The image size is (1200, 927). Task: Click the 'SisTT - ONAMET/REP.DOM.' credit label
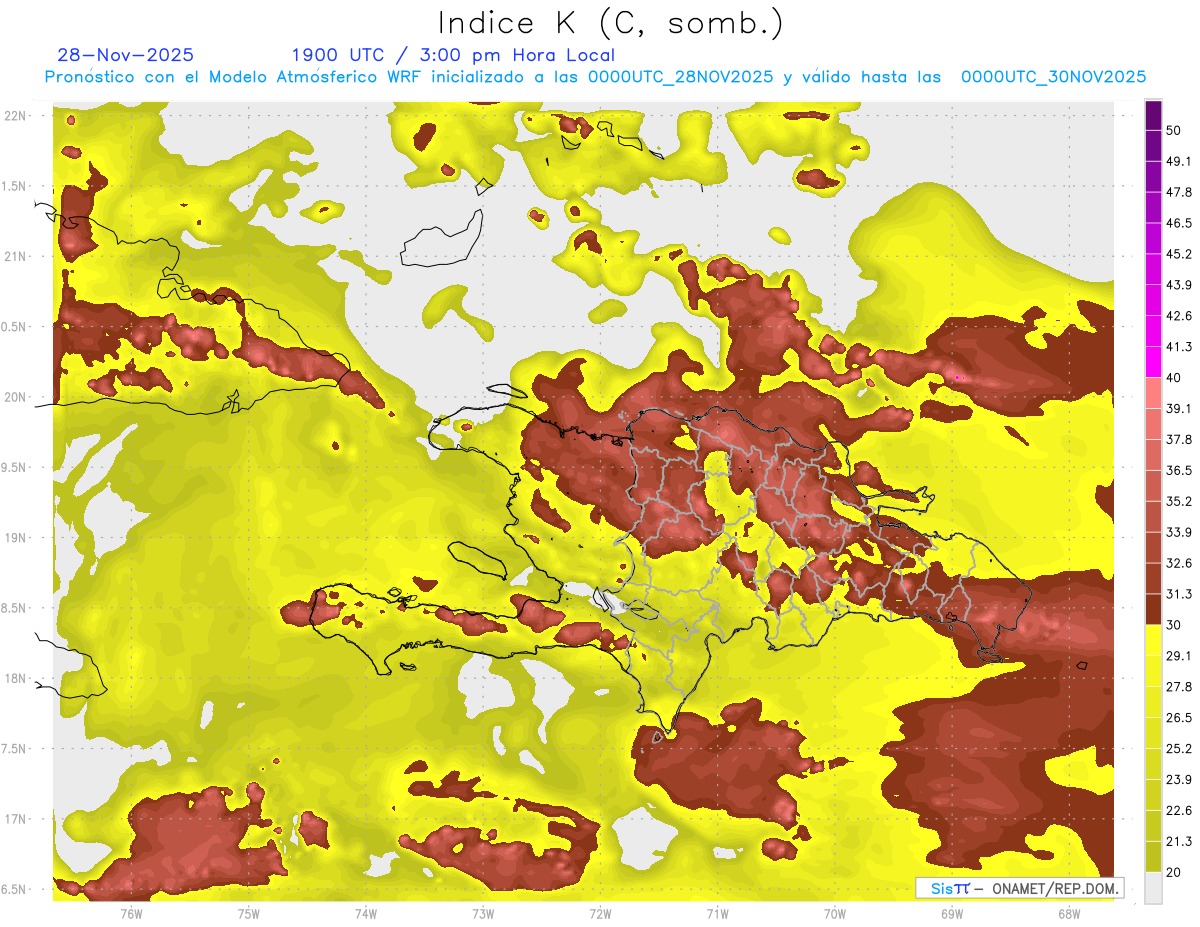pos(1020,888)
